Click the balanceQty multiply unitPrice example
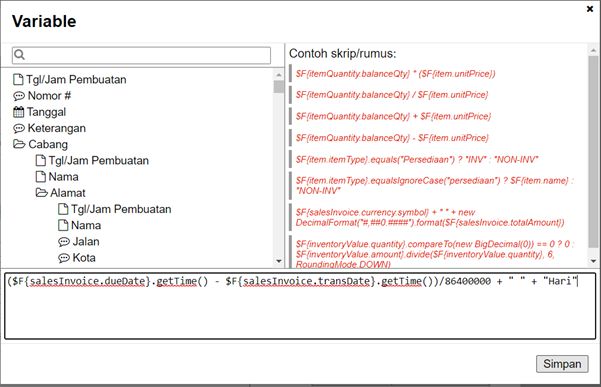 (x=395, y=74)
